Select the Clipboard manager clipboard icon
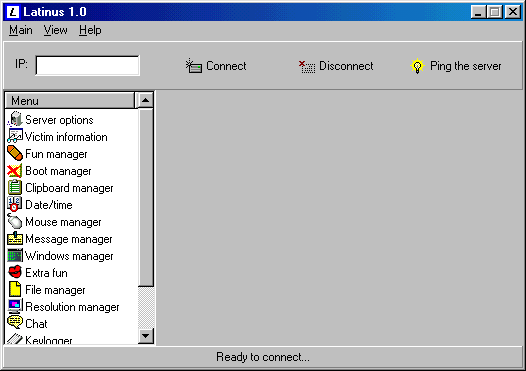Screen dimensions: 526x371 tap(15, 187)
